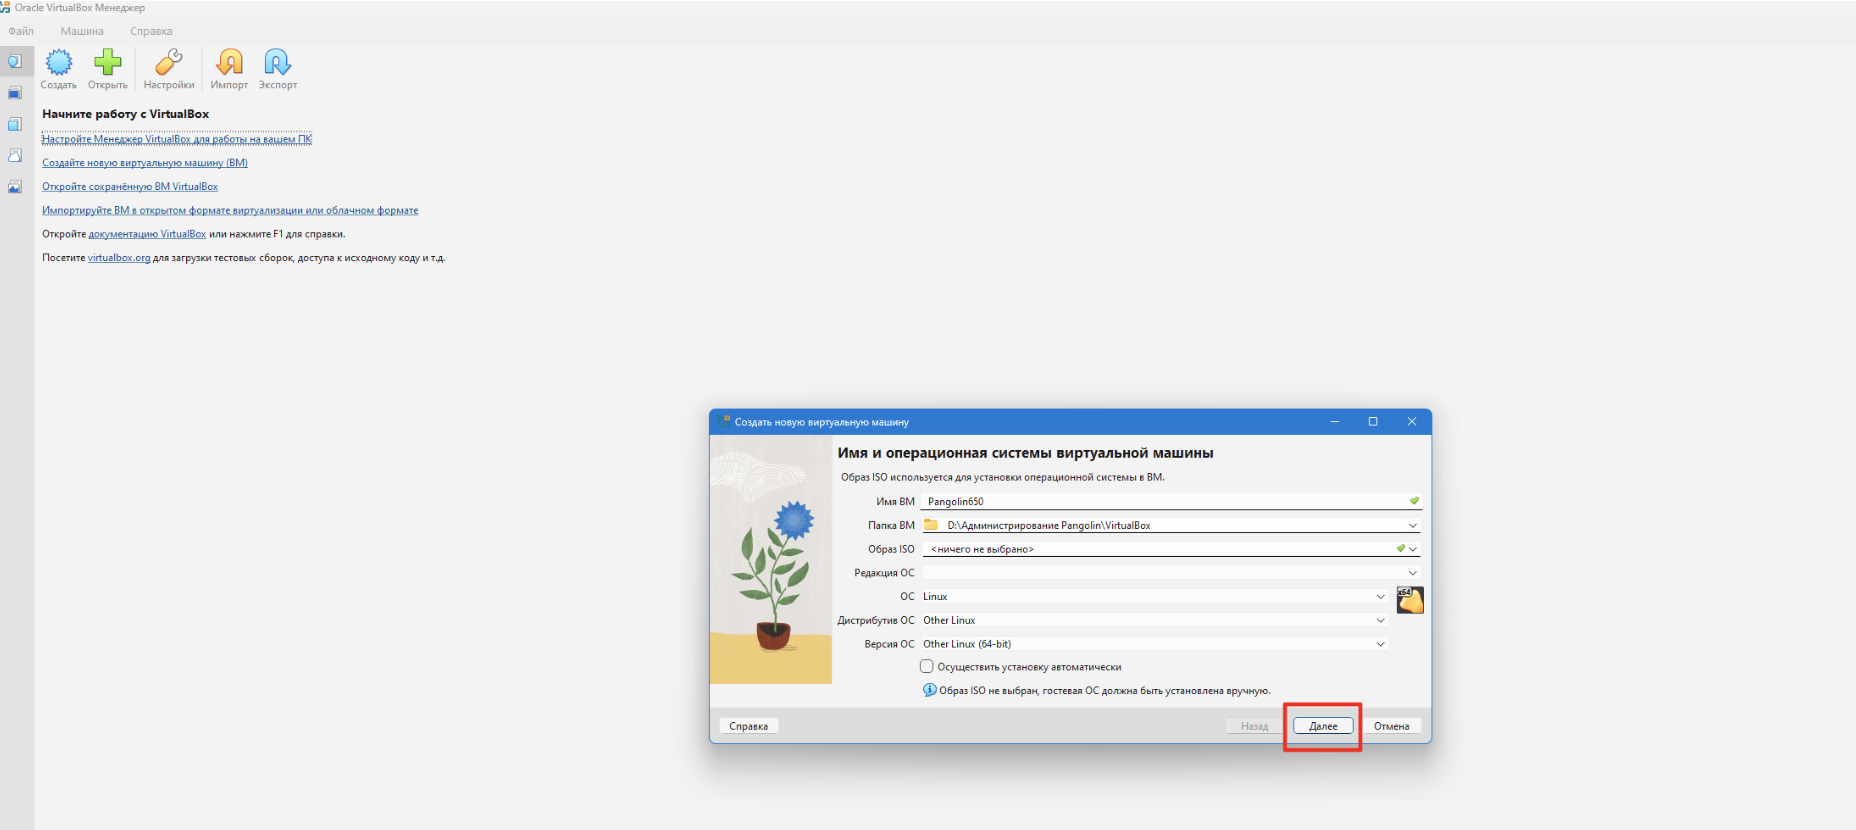Open the Машина menu

click(82, 31)
